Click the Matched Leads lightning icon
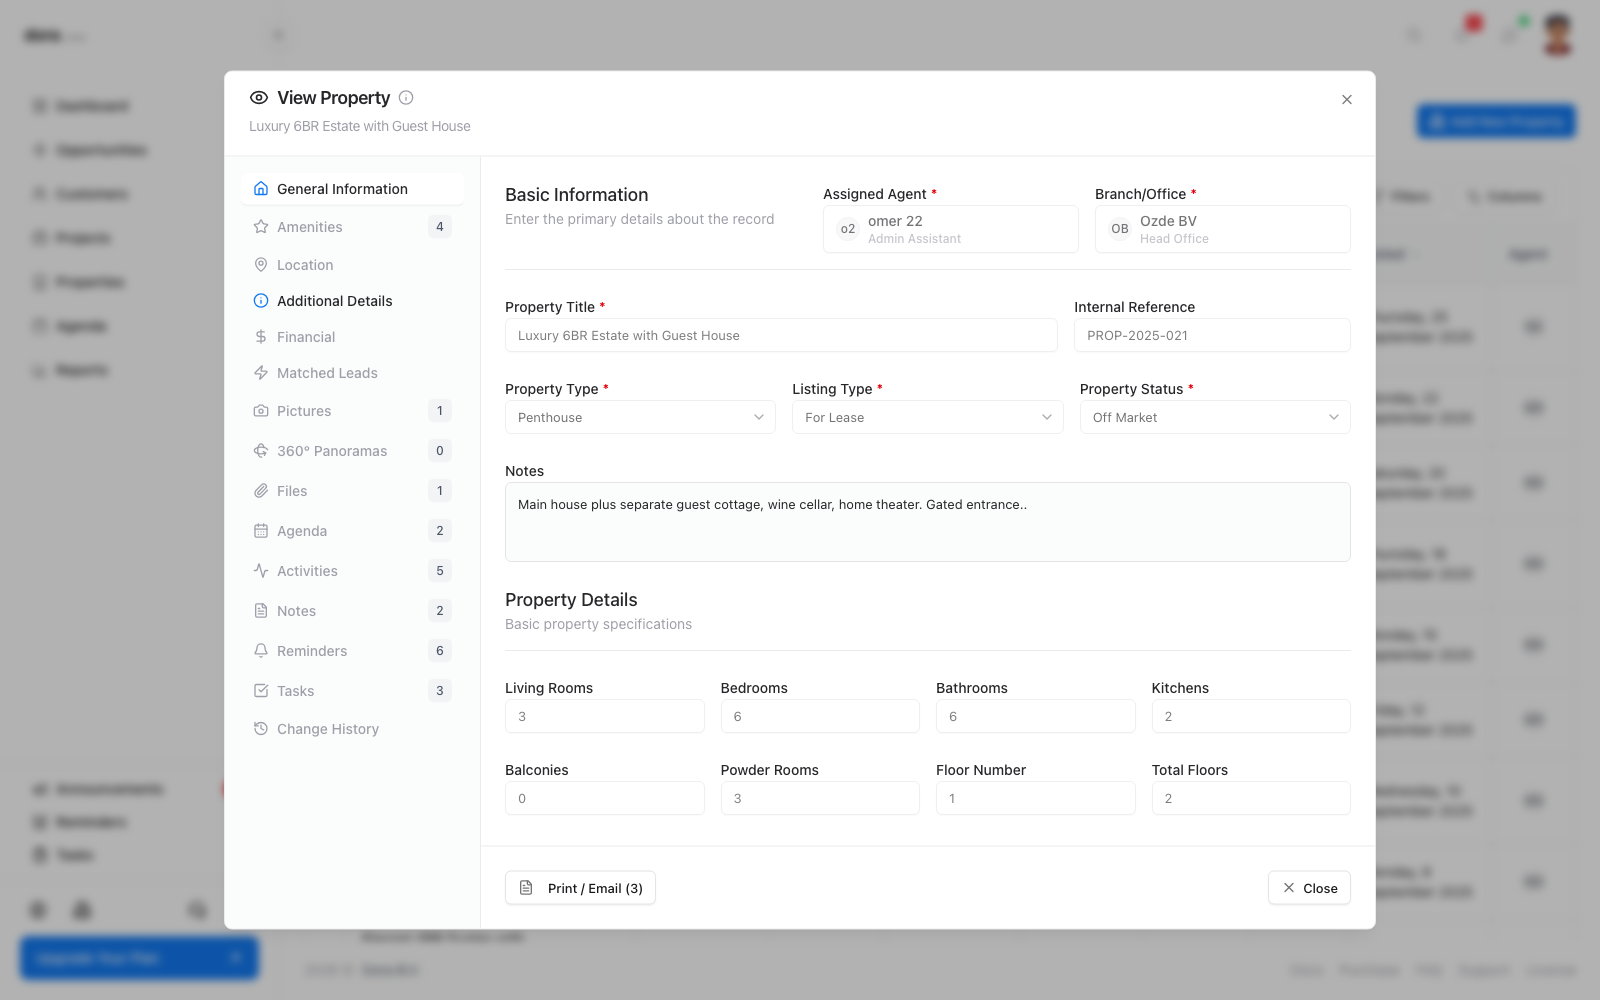The width and height of the screenshot is (1600, 1000). click(x=261, y=373)
